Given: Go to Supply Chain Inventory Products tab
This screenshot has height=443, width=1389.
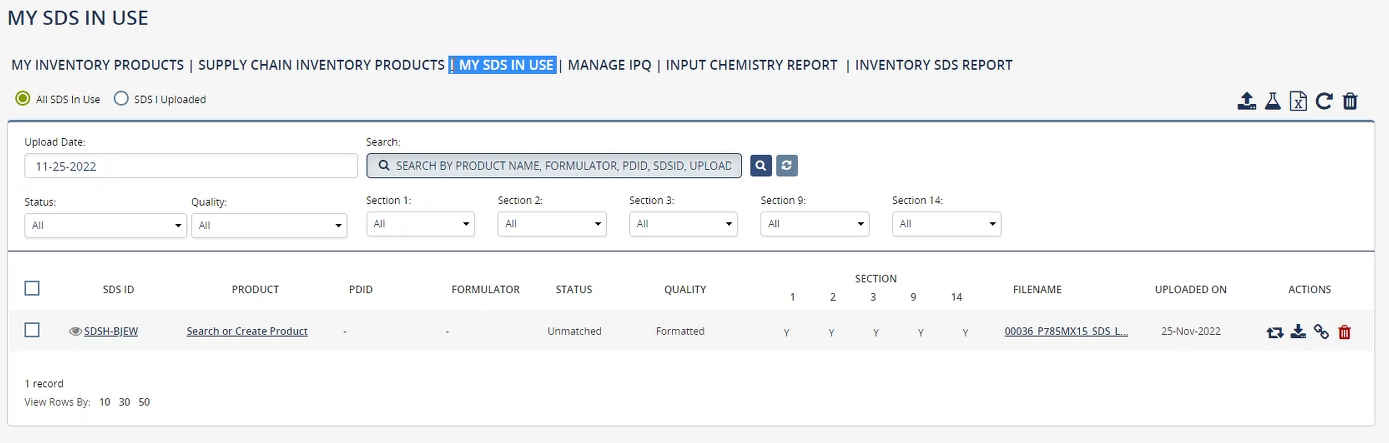Looking at the screenshot, I should (x=321, y=65).
